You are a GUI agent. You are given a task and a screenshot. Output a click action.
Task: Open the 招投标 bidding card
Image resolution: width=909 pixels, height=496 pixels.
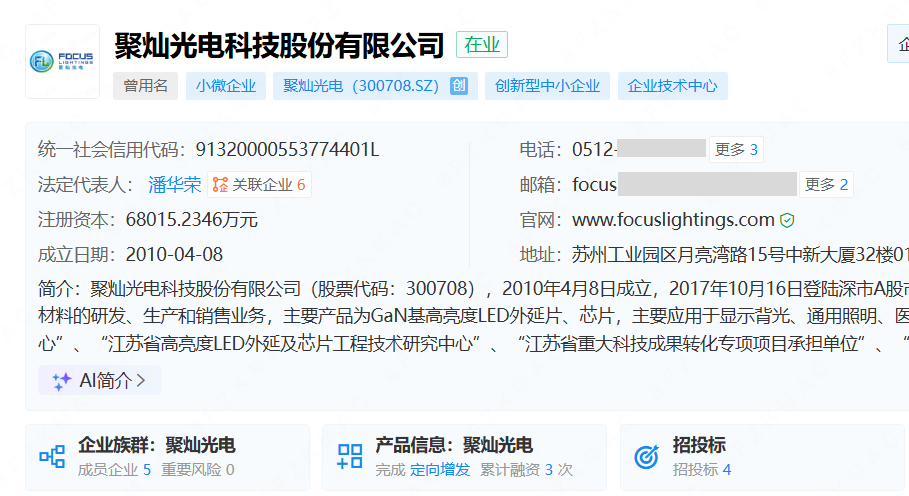tap(762, 458)
